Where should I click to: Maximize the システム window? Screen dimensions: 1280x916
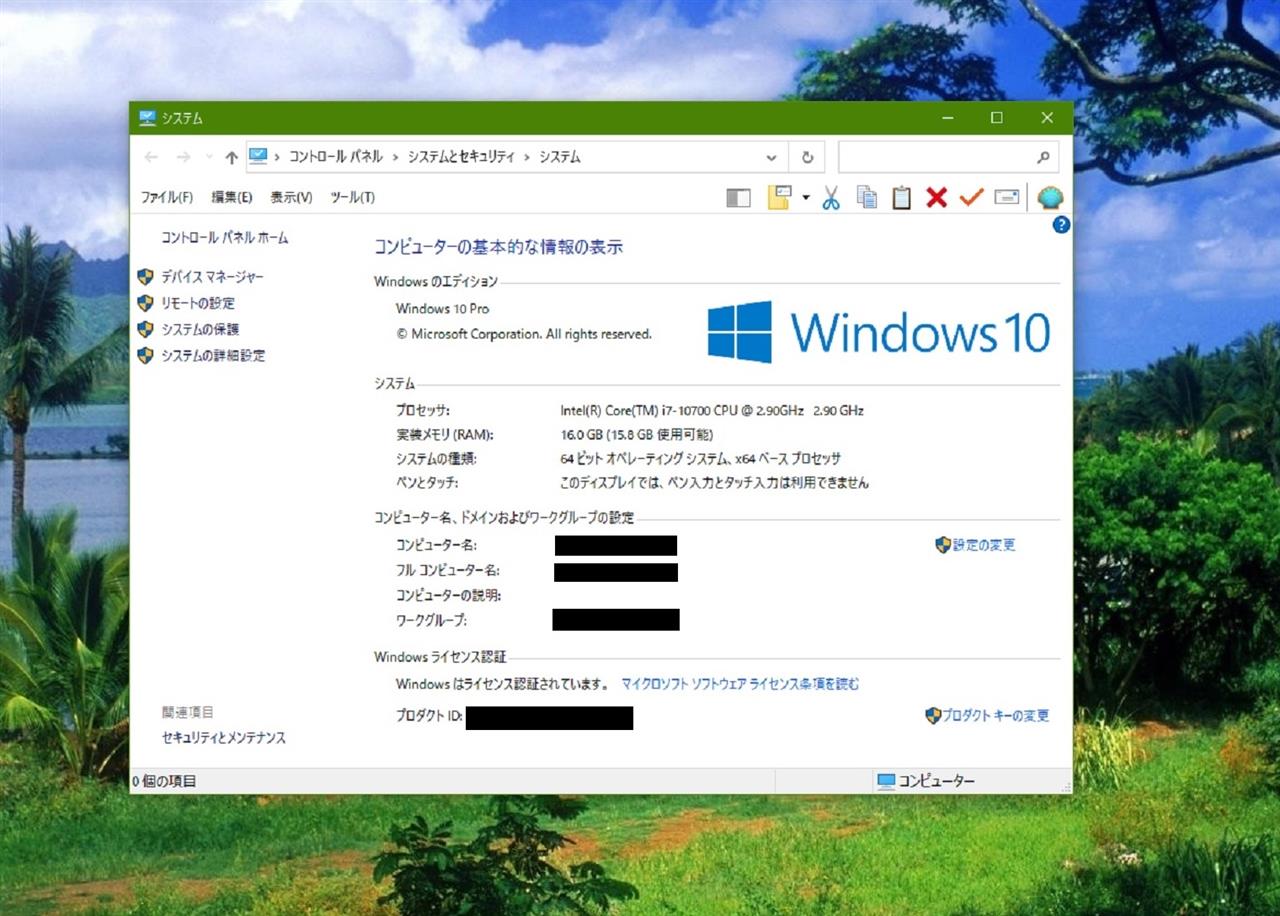[997, 118]
